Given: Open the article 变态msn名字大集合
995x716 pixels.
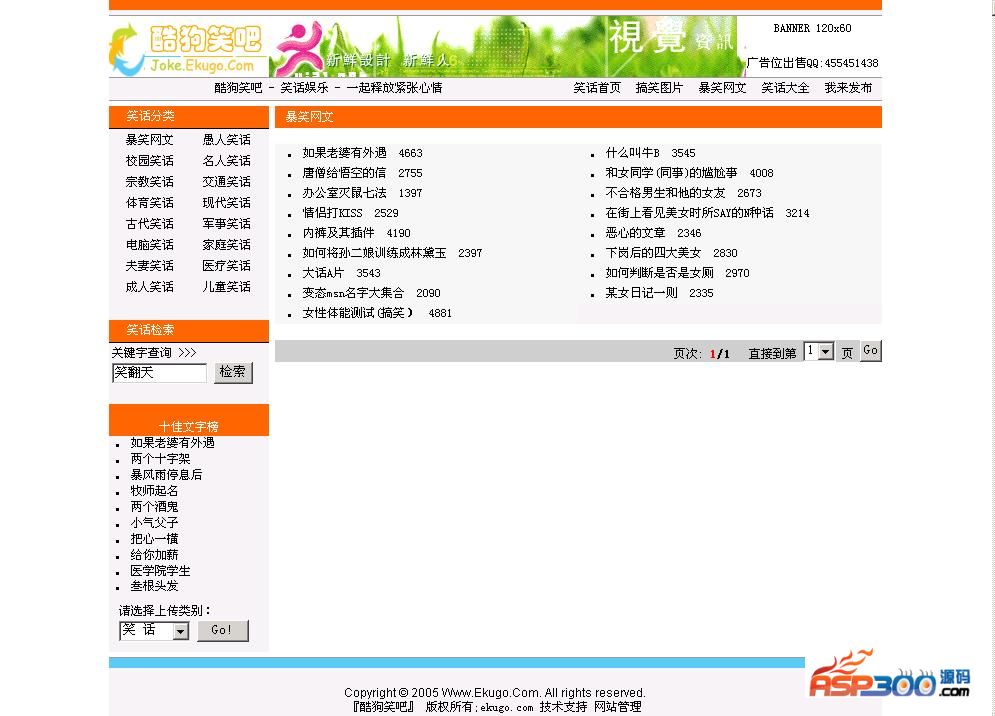Looking at the screenshot, I should tap(353, 293).
